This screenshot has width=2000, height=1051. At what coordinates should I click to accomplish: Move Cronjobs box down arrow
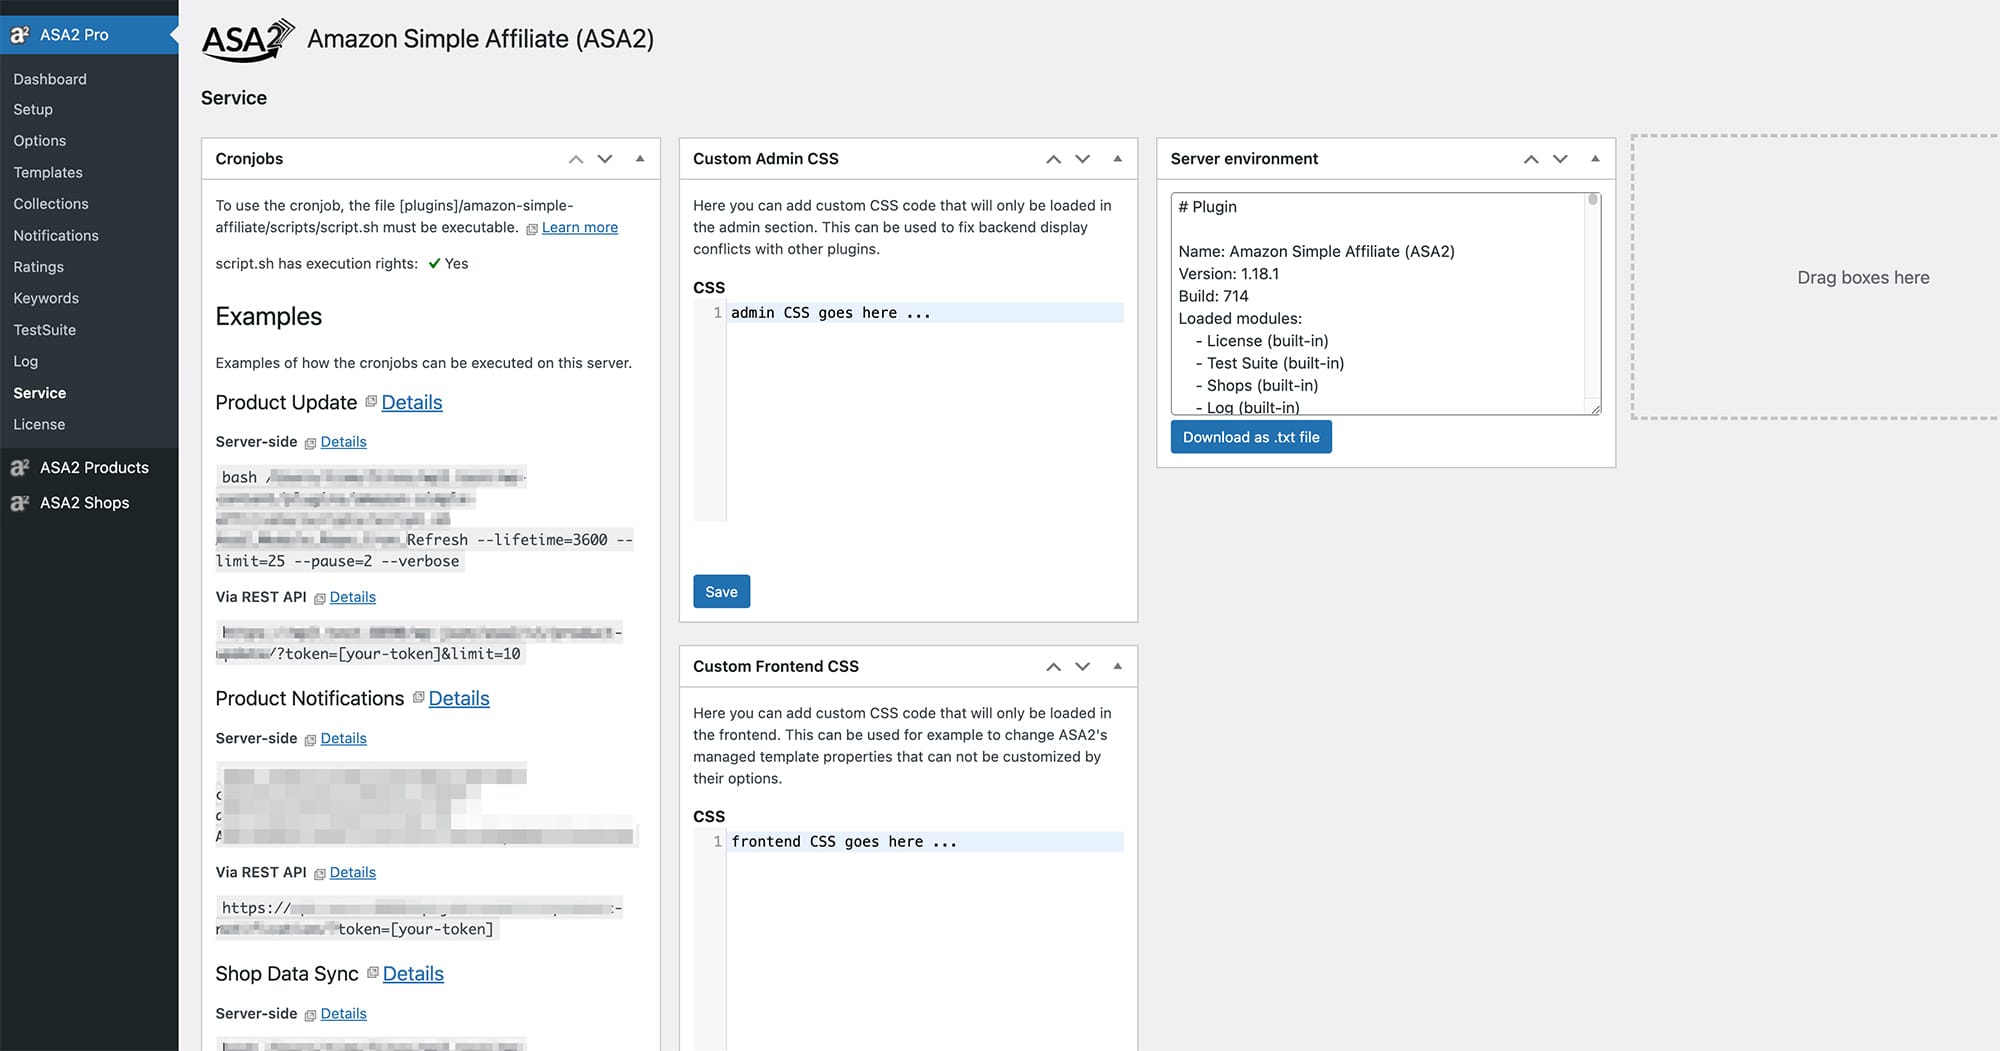[x=605, y=159]
